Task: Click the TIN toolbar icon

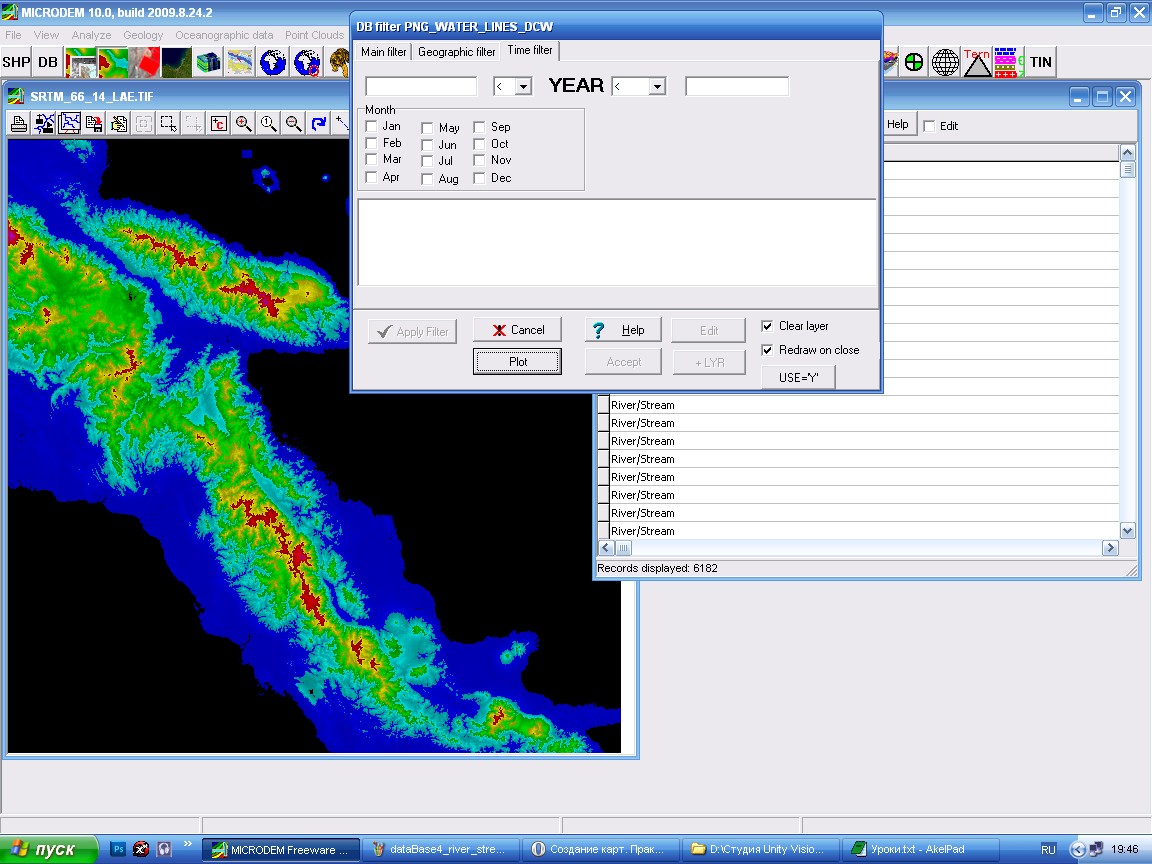Action: [1041, 62]
